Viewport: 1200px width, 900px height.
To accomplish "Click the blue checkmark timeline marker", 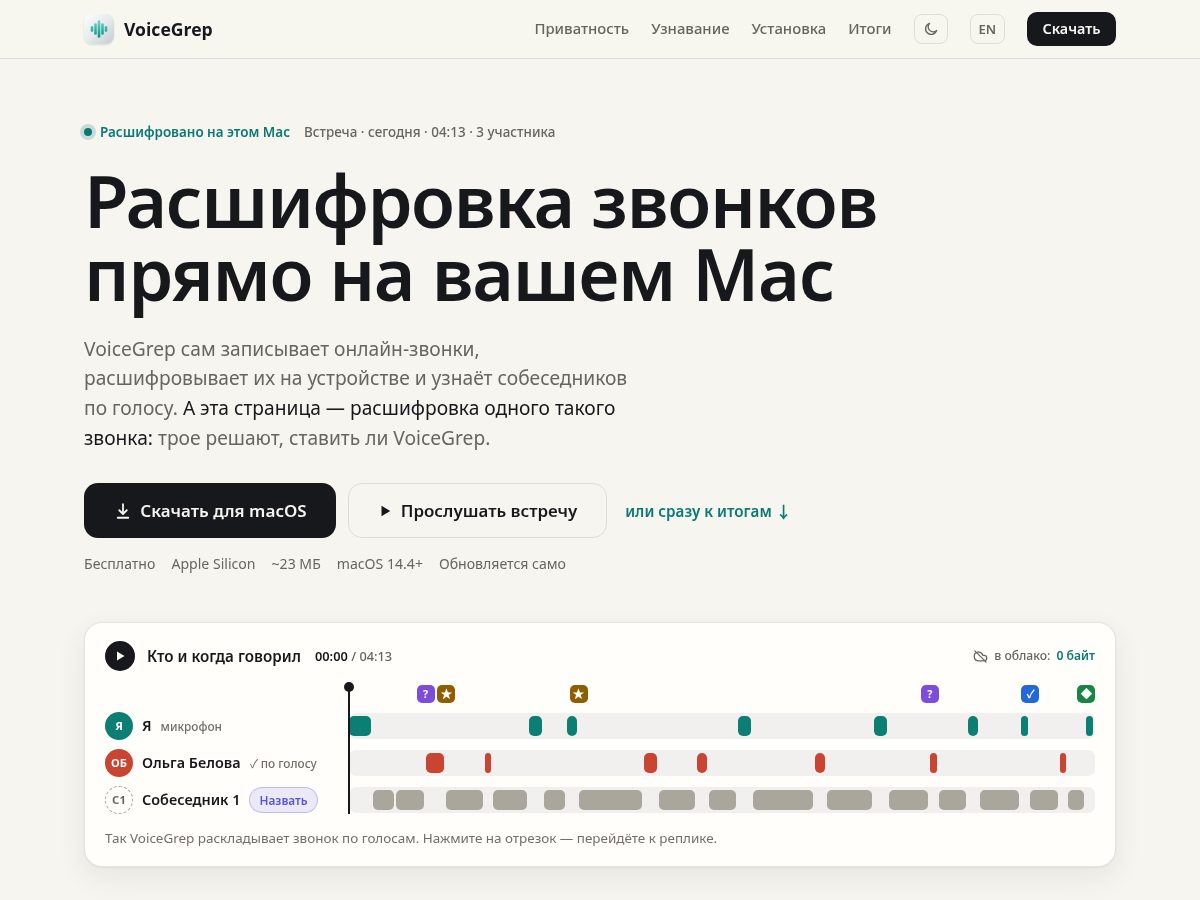I will coord(1030,694).
